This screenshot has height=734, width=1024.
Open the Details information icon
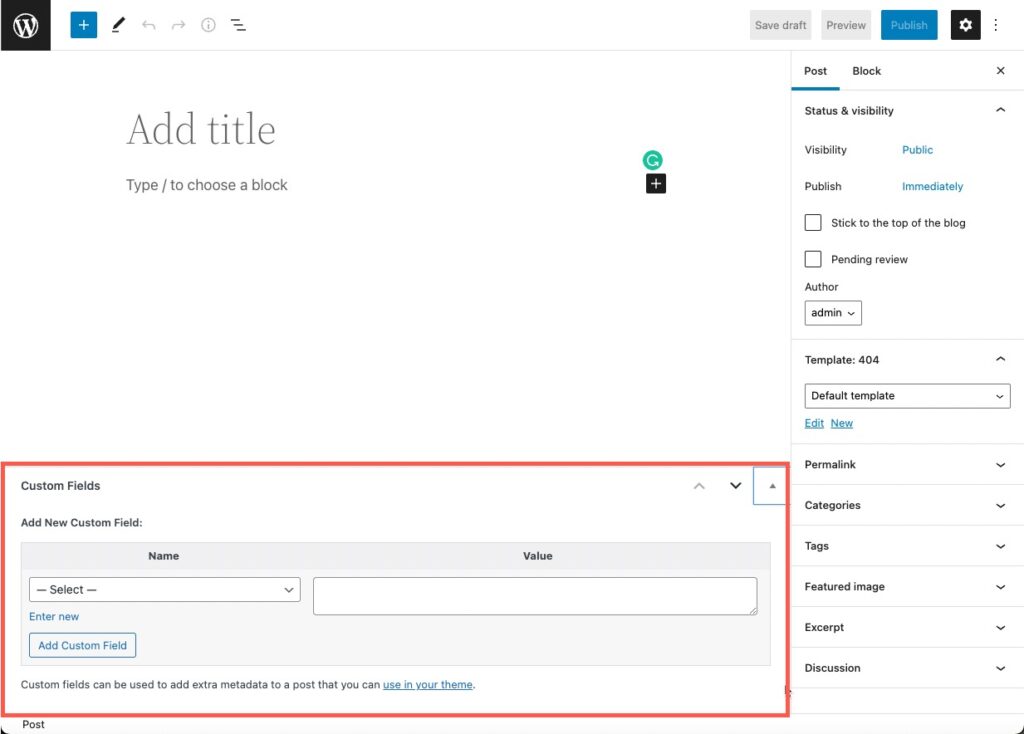(208, 24)
